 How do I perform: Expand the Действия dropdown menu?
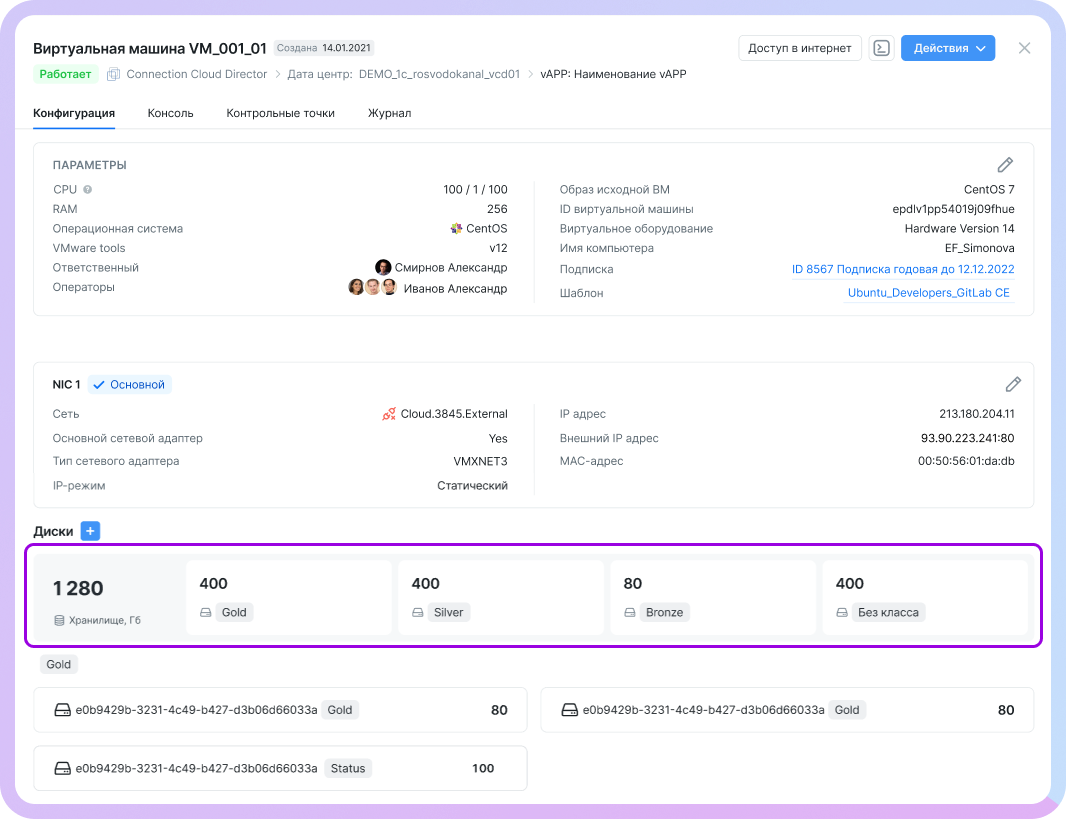[x=947, y=48]
